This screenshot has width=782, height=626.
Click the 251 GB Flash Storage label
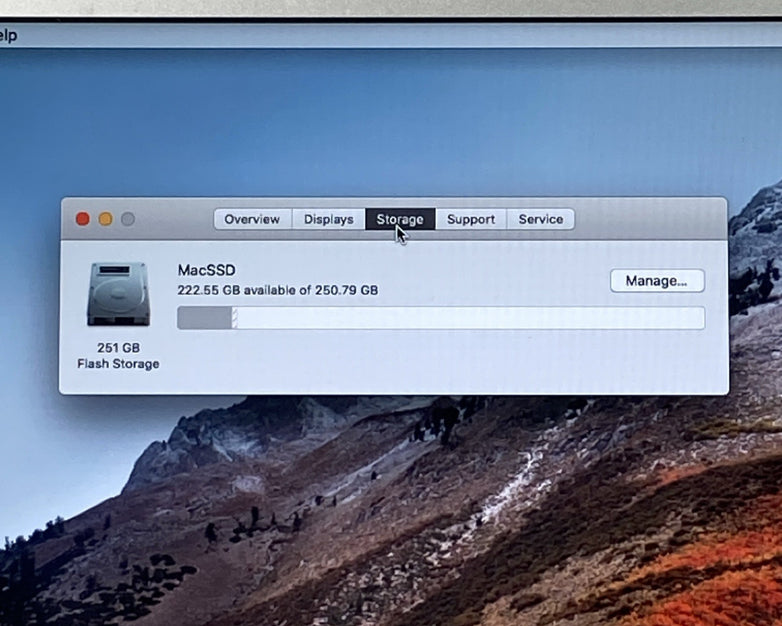(118, 356)
